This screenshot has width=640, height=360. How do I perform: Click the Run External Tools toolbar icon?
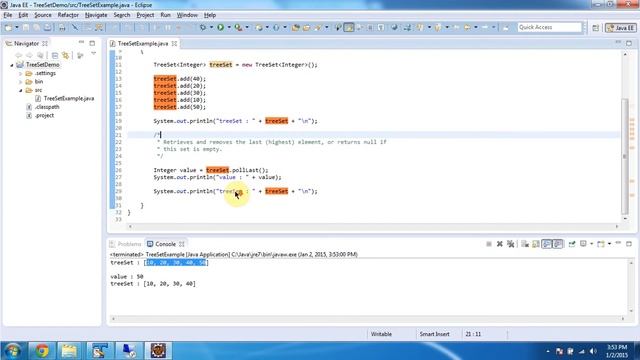tap(238, 27)
